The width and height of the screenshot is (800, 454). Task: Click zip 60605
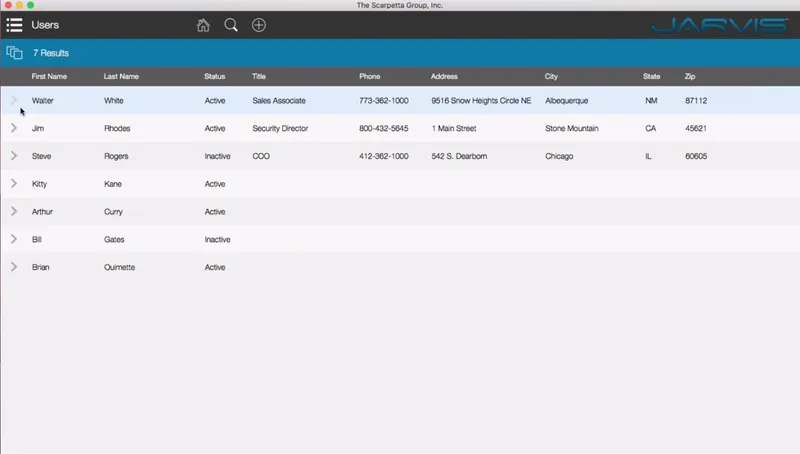click(x=696, y=156)
